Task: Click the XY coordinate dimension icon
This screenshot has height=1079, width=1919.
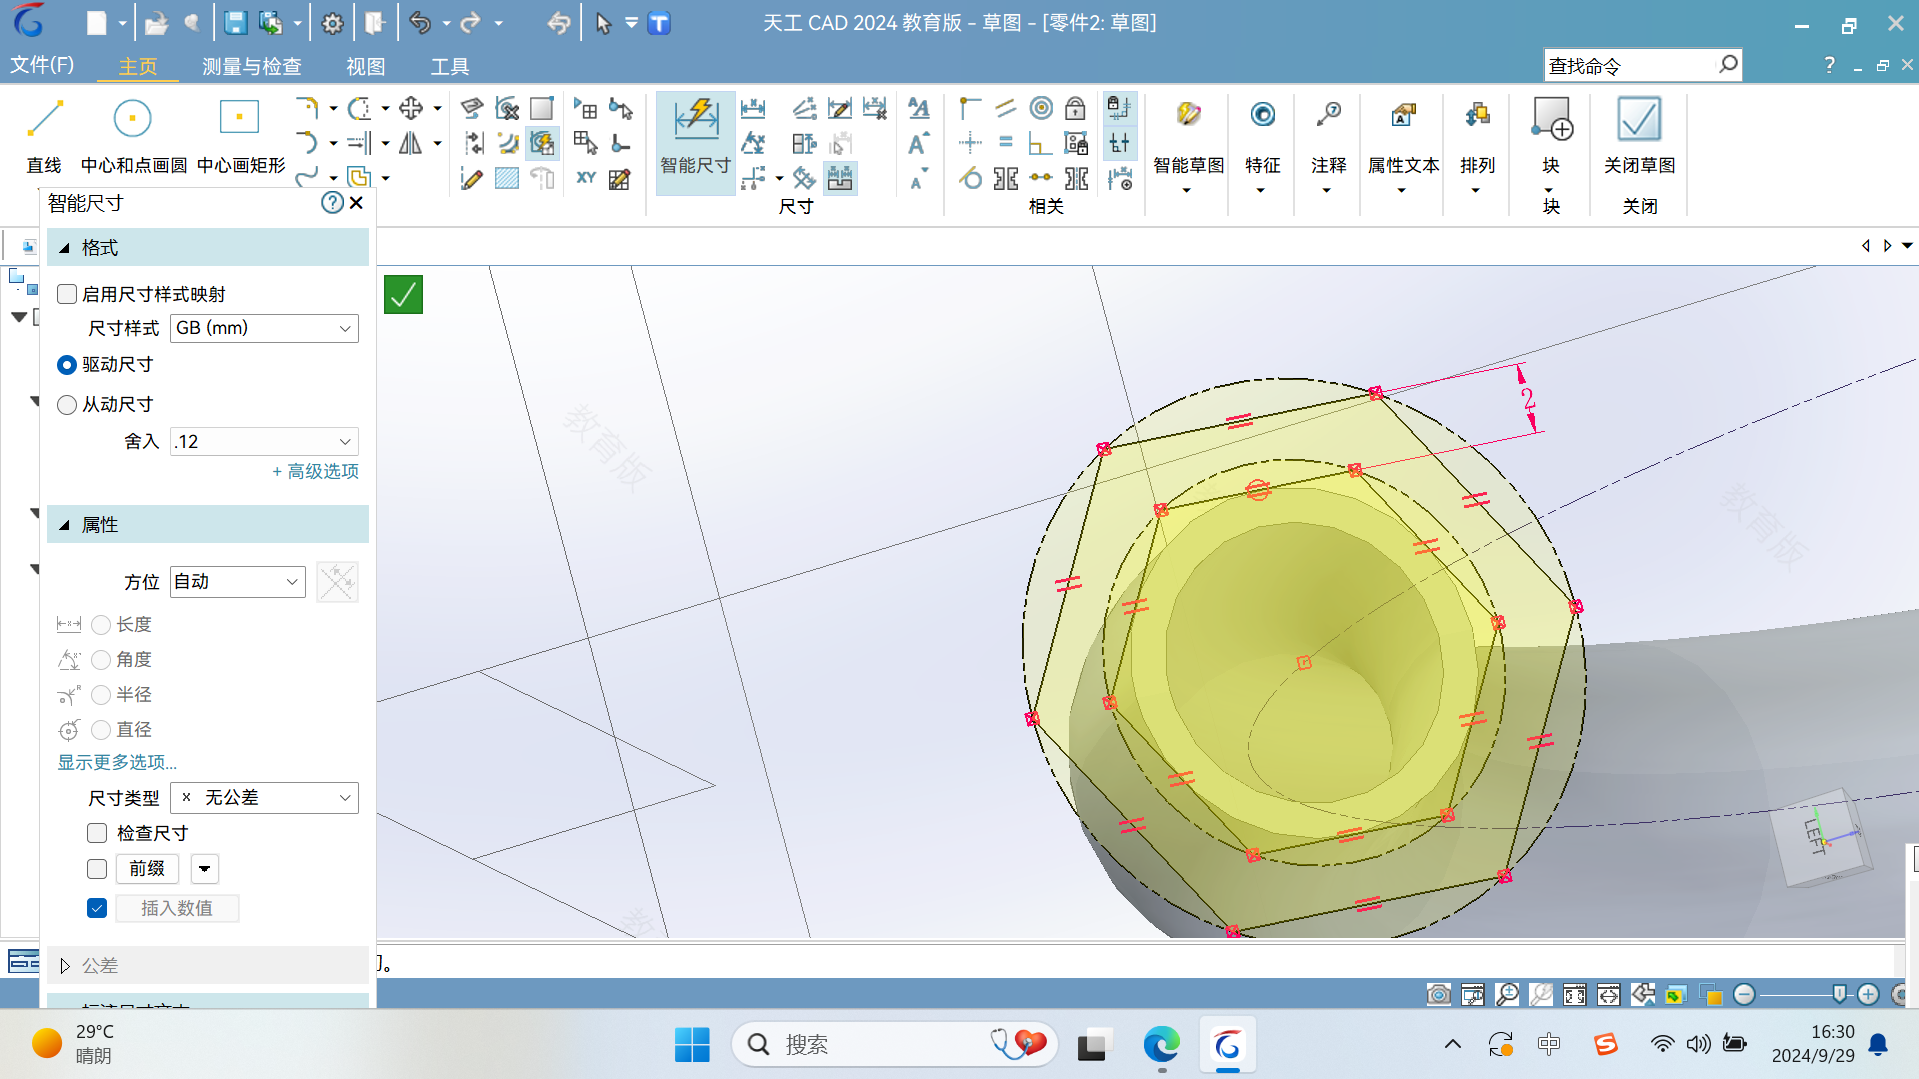Action: click(586, 178)
